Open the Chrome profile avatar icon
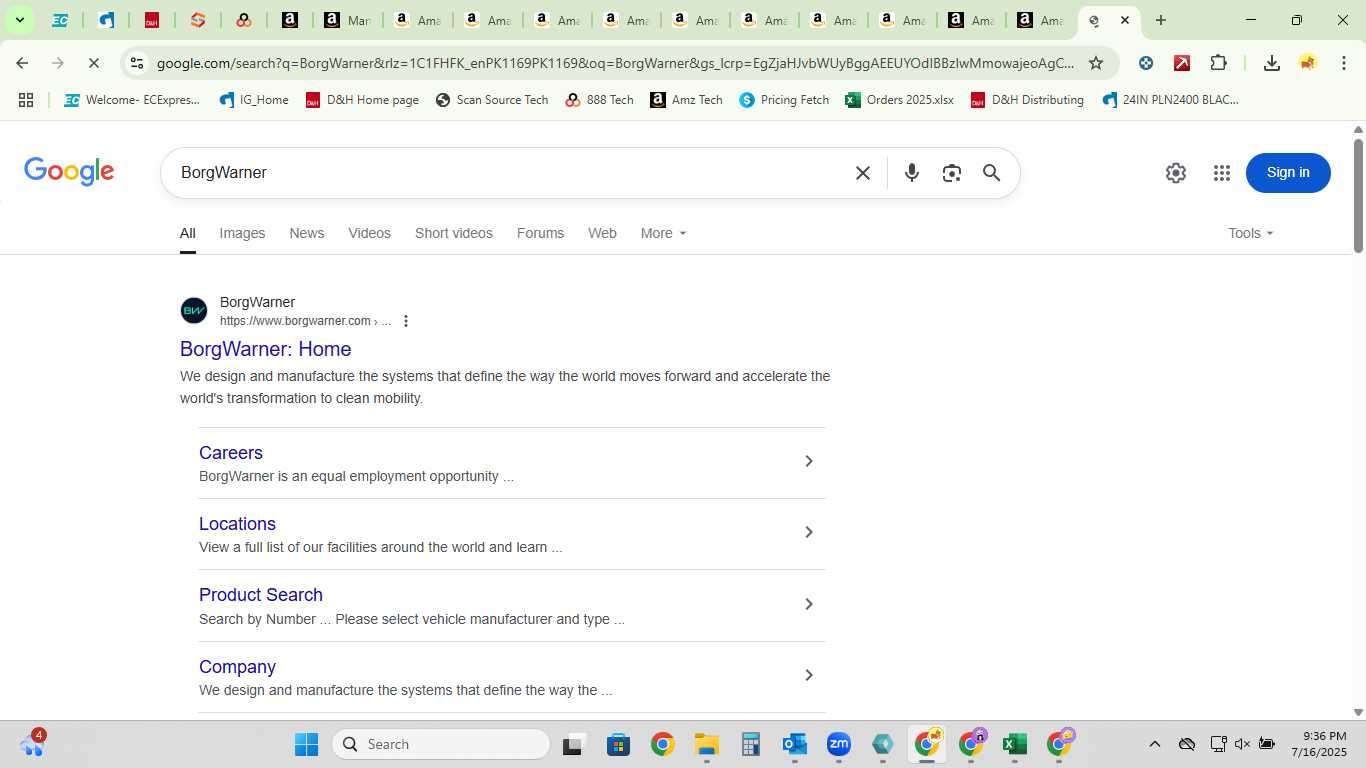1366x768 pixels. 1307,63
